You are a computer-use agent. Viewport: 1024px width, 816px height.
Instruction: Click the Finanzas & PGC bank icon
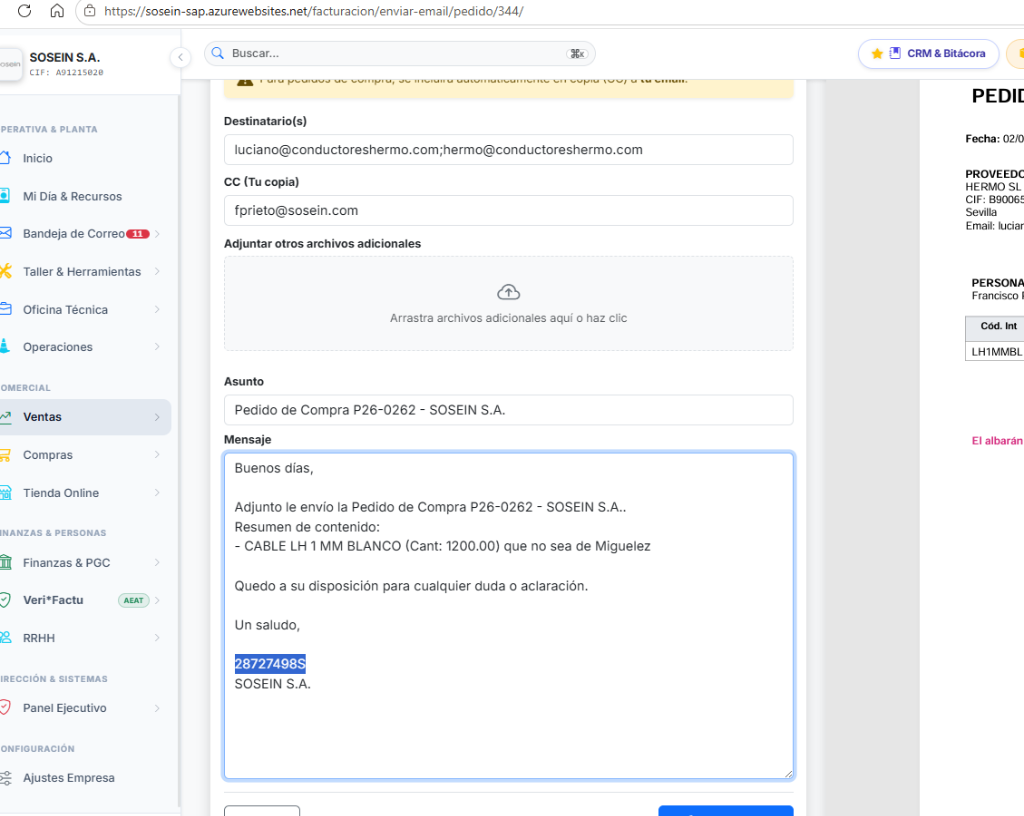click(5, 562)
